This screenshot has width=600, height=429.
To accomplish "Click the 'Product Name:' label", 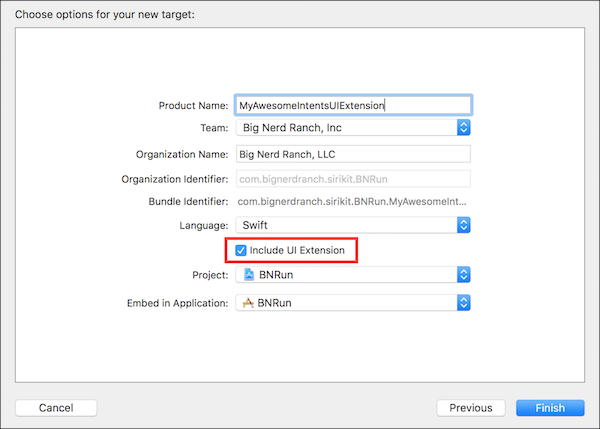I will click(x=193, y=106).
